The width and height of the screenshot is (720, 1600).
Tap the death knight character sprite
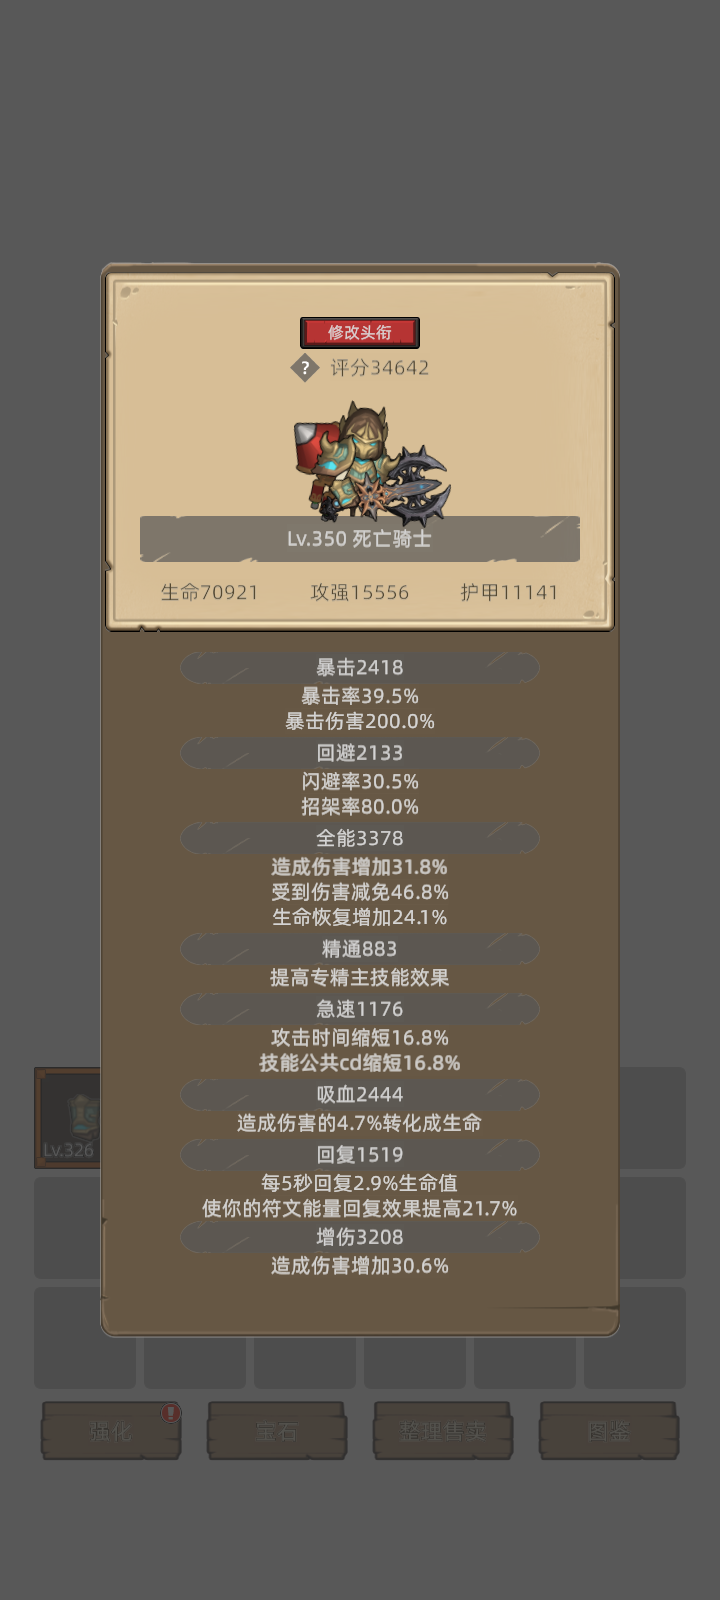(x=372, y=464)
